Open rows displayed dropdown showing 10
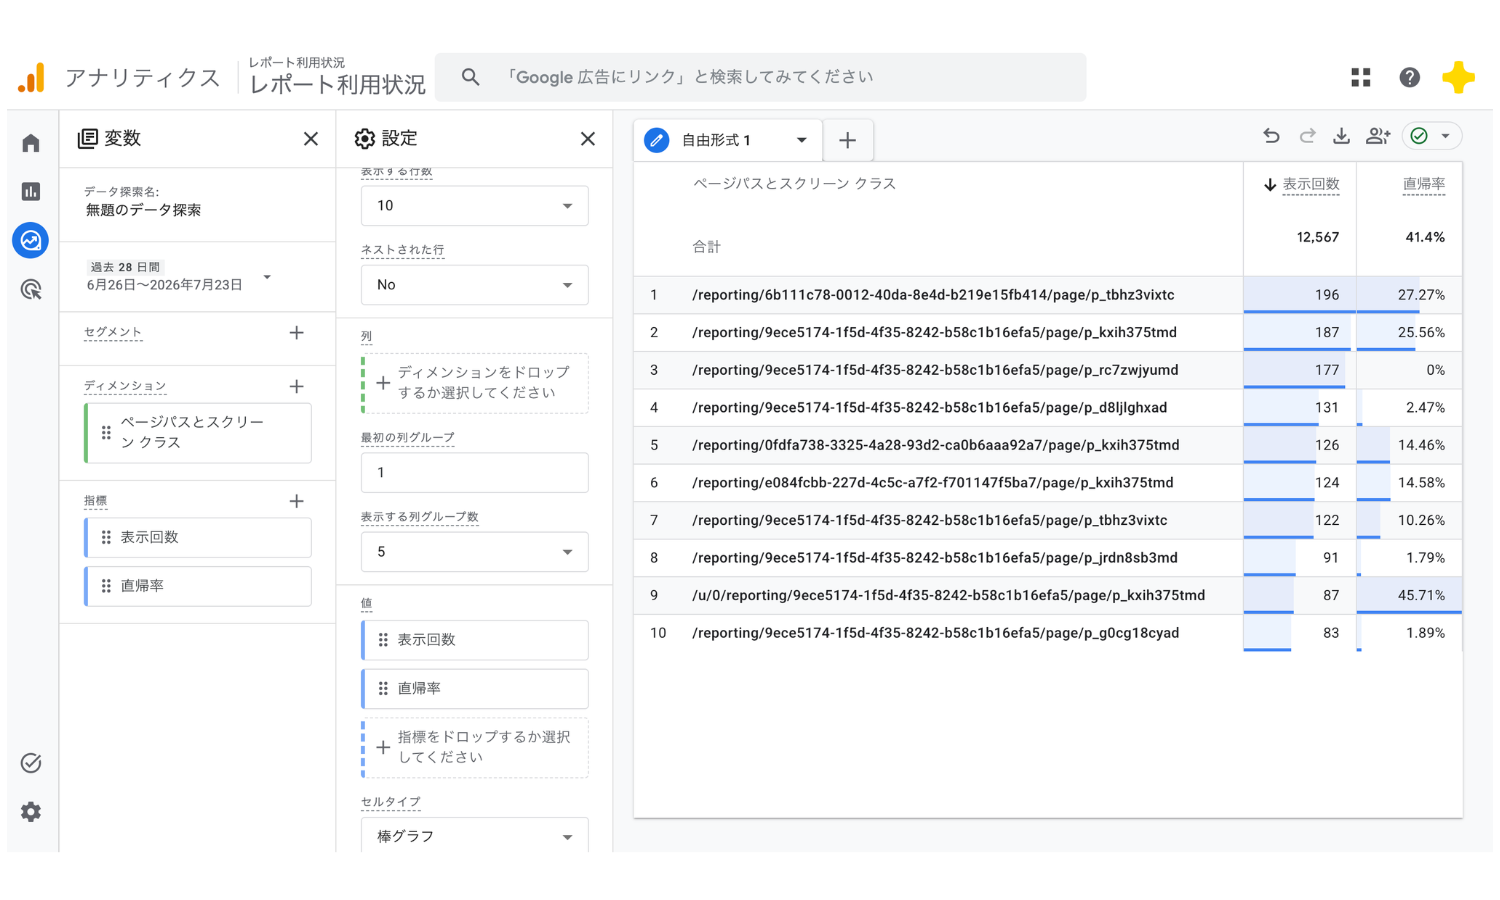1500x900 pixels. tap(474, 206)
